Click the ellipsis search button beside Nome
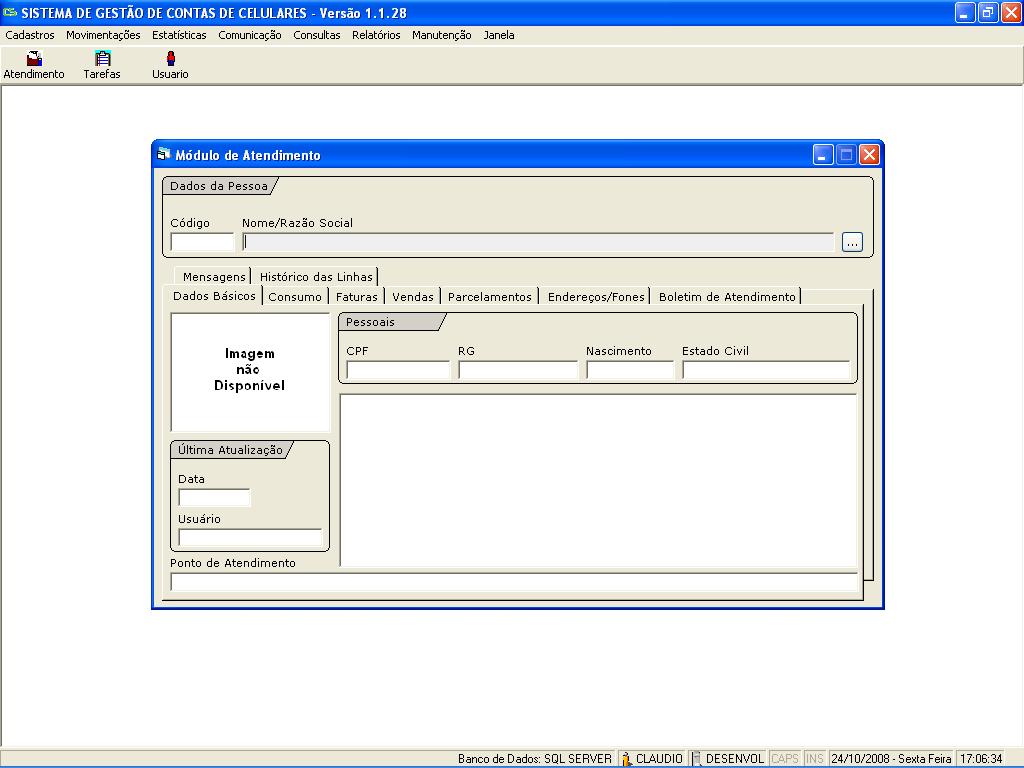1024x768 pixels. 852,242
